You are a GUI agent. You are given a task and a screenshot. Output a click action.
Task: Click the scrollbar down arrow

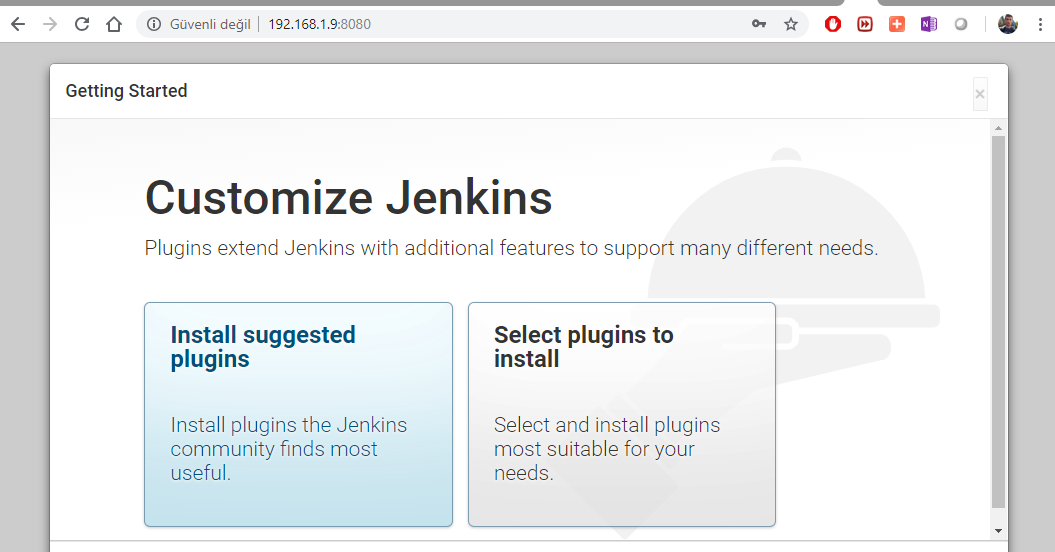pos(998,531)
